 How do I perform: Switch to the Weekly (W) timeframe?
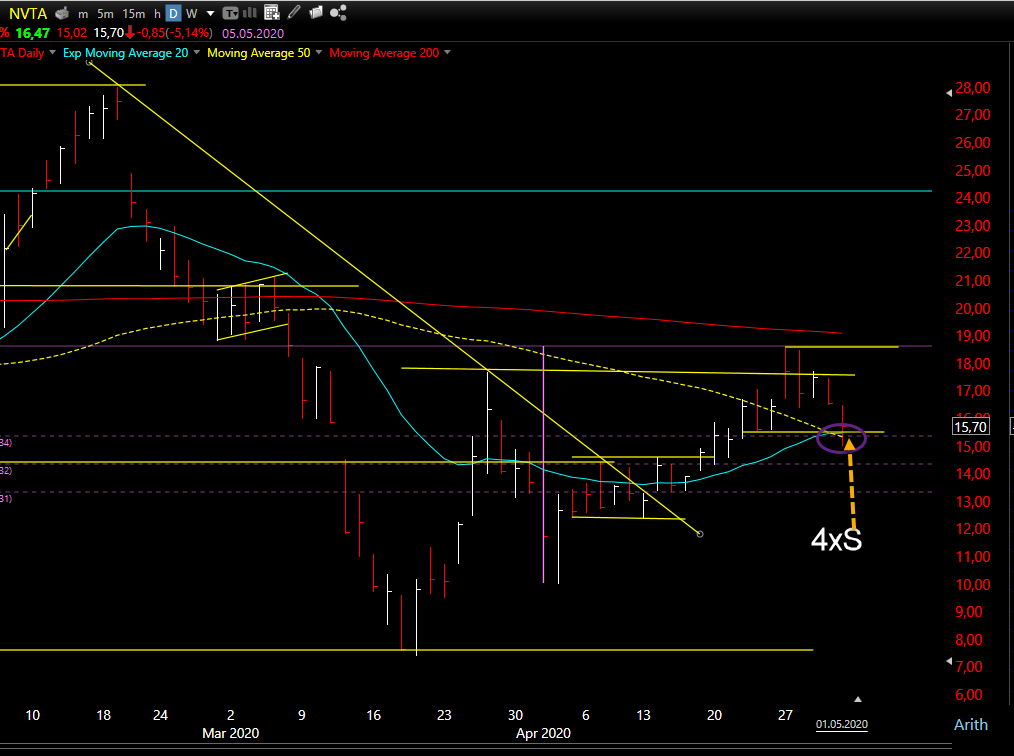click(x=191, y=14)
